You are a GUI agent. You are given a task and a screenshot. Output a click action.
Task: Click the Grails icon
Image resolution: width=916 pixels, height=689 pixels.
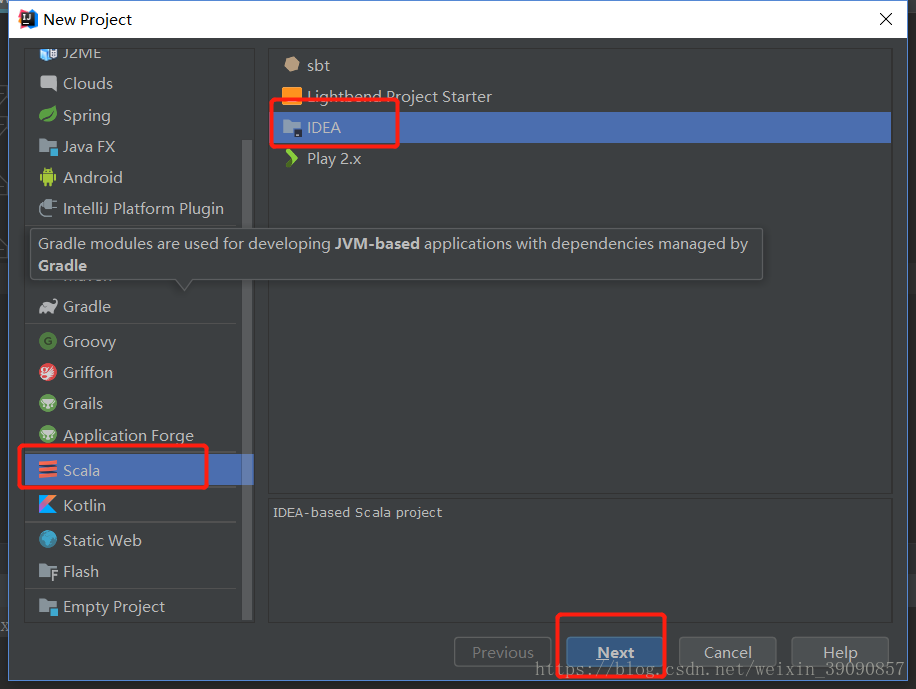click(x=48, y=403)
